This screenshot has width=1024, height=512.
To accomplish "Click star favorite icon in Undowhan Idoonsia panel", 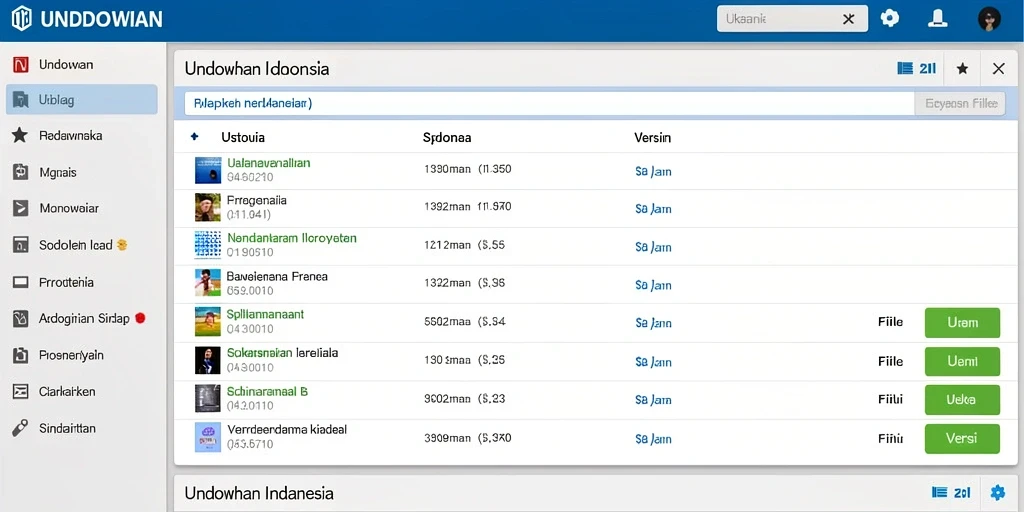I will point(962,69).
